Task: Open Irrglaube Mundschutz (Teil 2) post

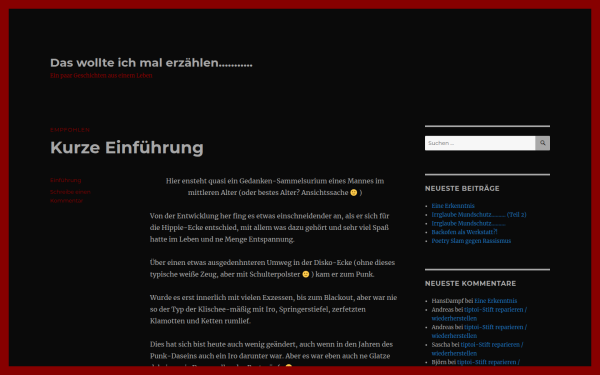Action: [479, 215]
